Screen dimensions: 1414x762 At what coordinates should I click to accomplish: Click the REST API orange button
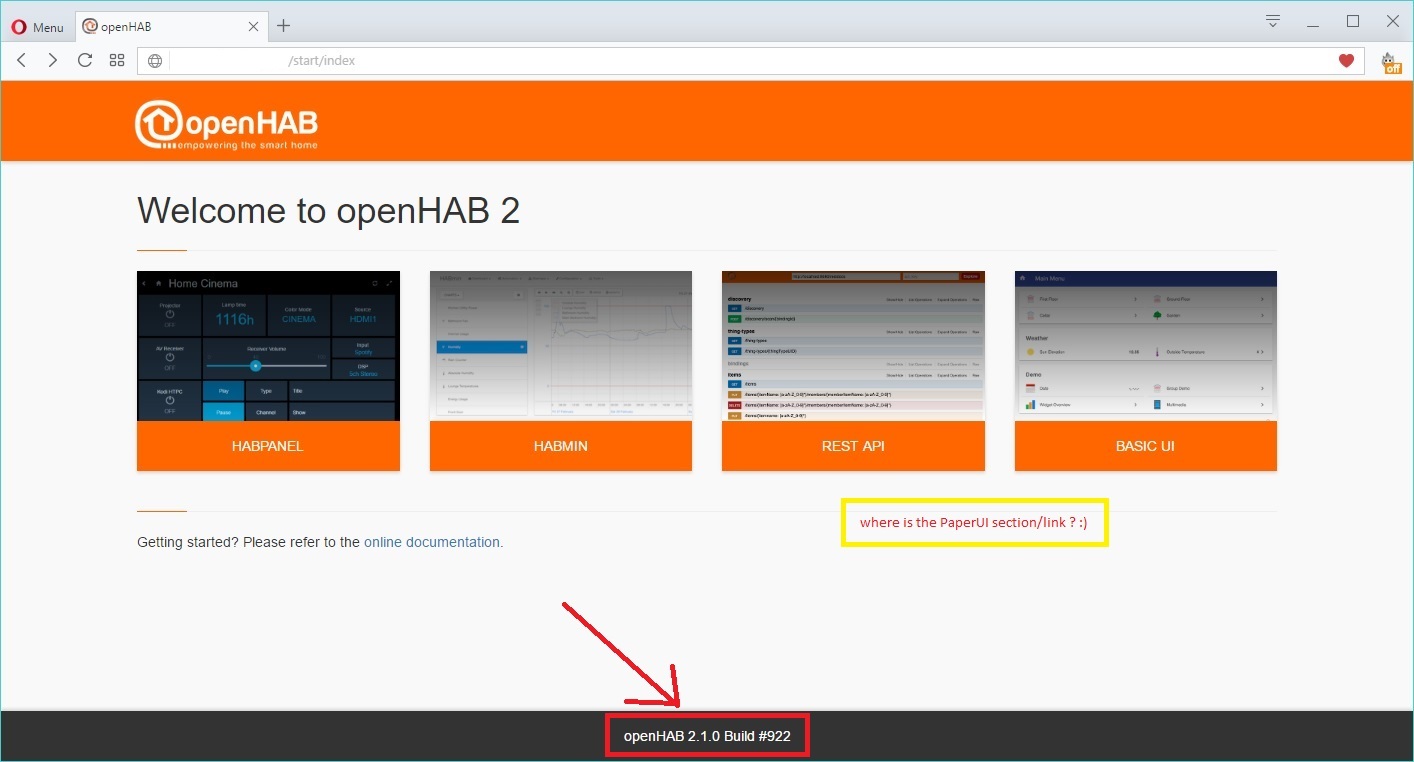click(853, 446)
